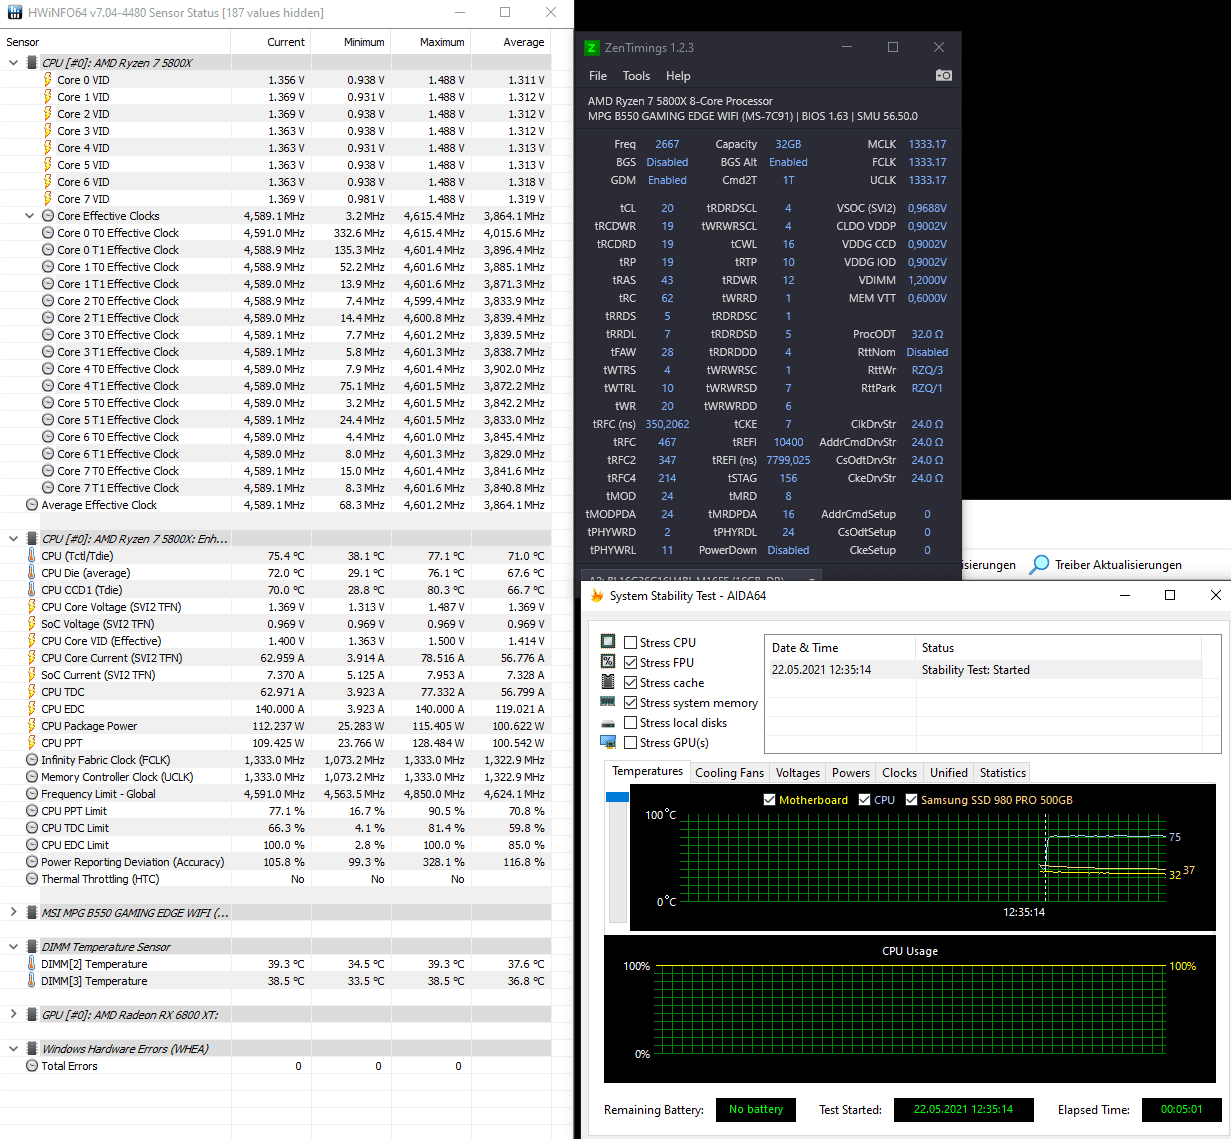Click the Treiber Aktualisierungen link
The width and height of the screenshot is (1231, 1139).
click(1118, 565)
